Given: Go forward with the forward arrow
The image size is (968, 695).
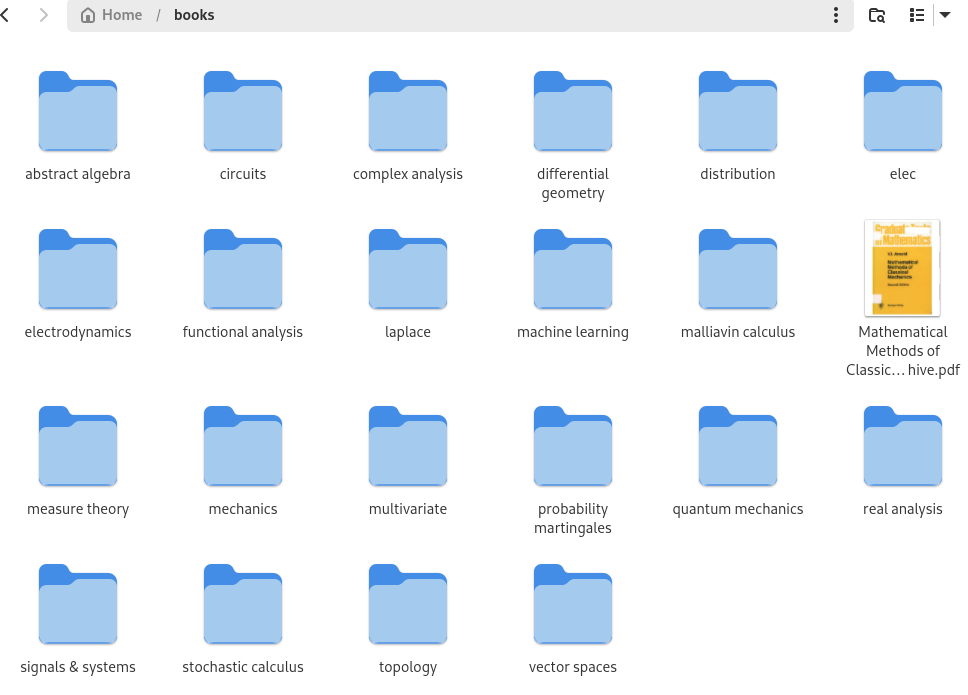Looking at the screenshot, I should [x=43, y=15].
